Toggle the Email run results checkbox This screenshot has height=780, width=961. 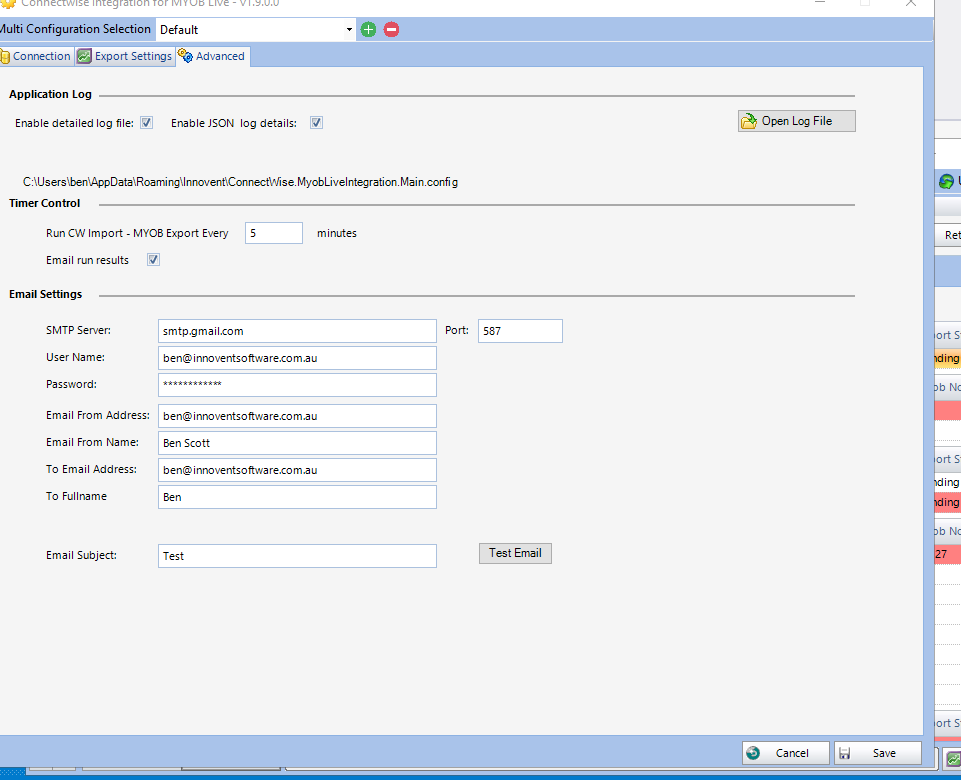click(153, 260)
